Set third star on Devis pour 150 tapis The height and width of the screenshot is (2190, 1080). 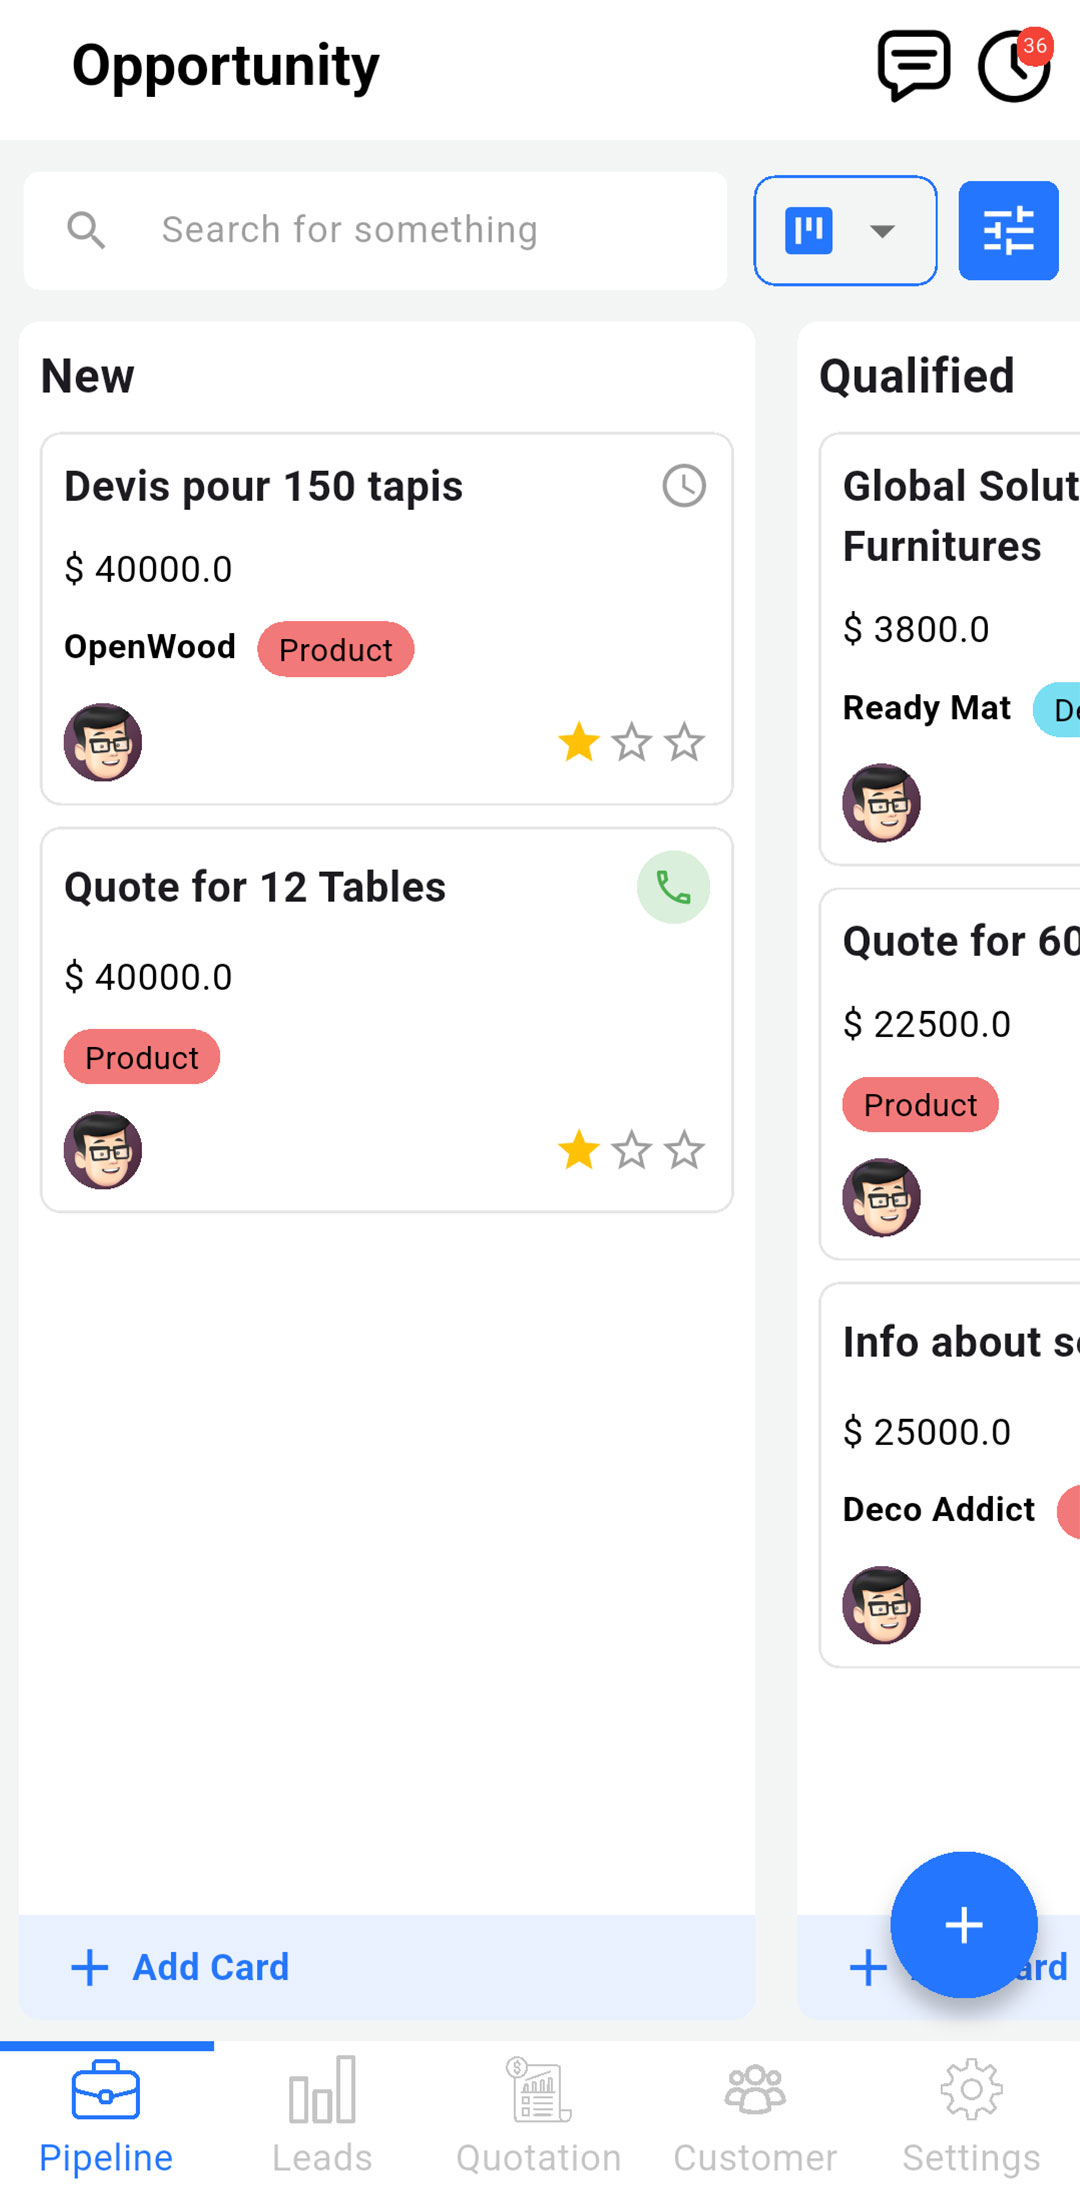[685, 742]
